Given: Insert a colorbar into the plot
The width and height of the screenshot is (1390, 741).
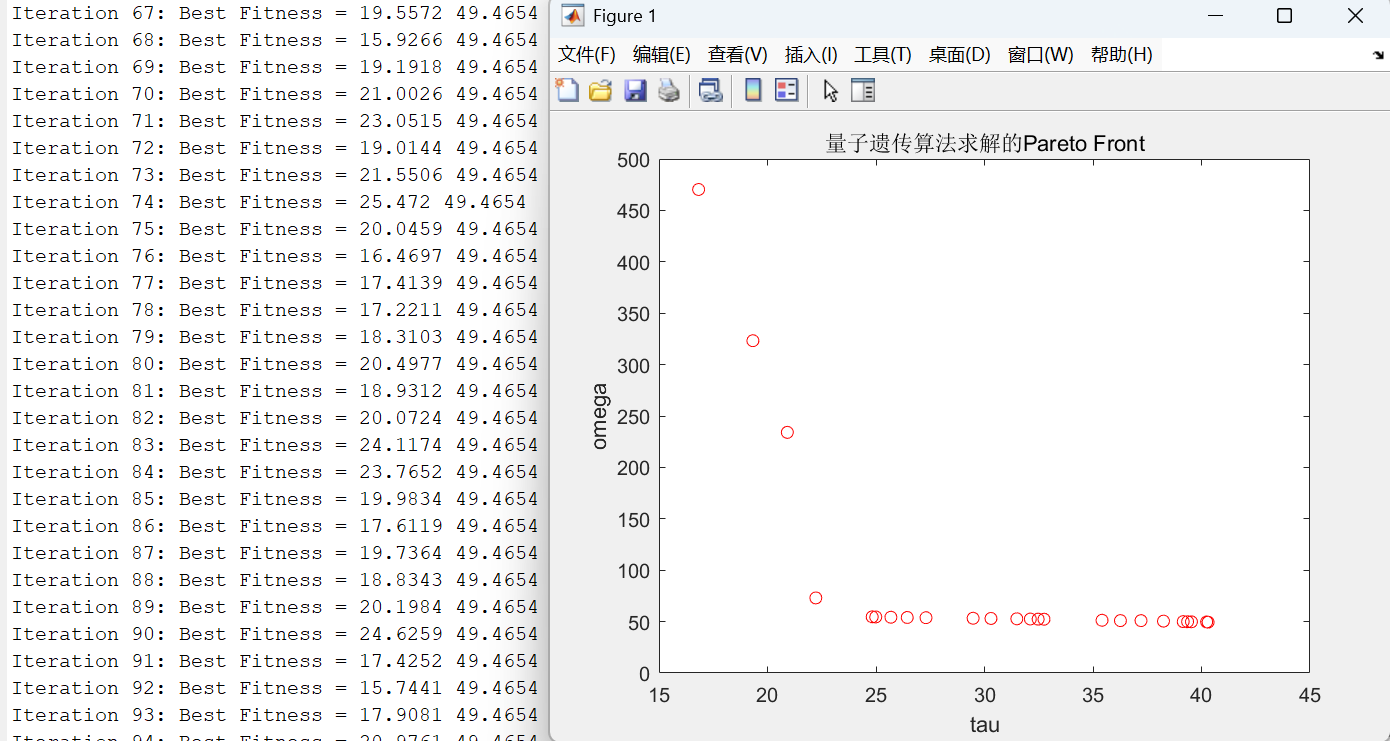Looking at the screenshot, I should (x=753, y=91).
